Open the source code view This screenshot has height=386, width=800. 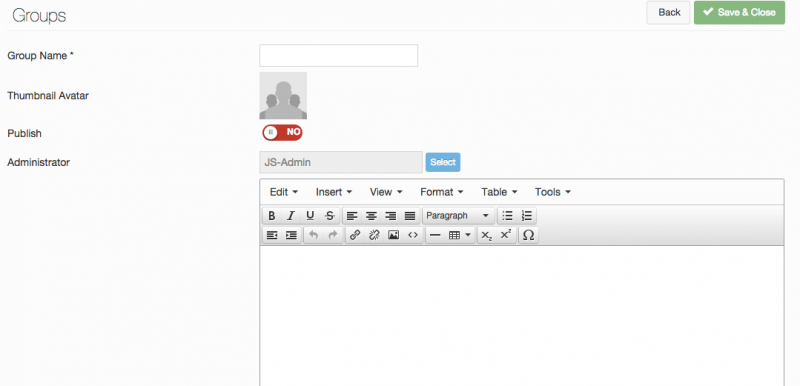413,235
